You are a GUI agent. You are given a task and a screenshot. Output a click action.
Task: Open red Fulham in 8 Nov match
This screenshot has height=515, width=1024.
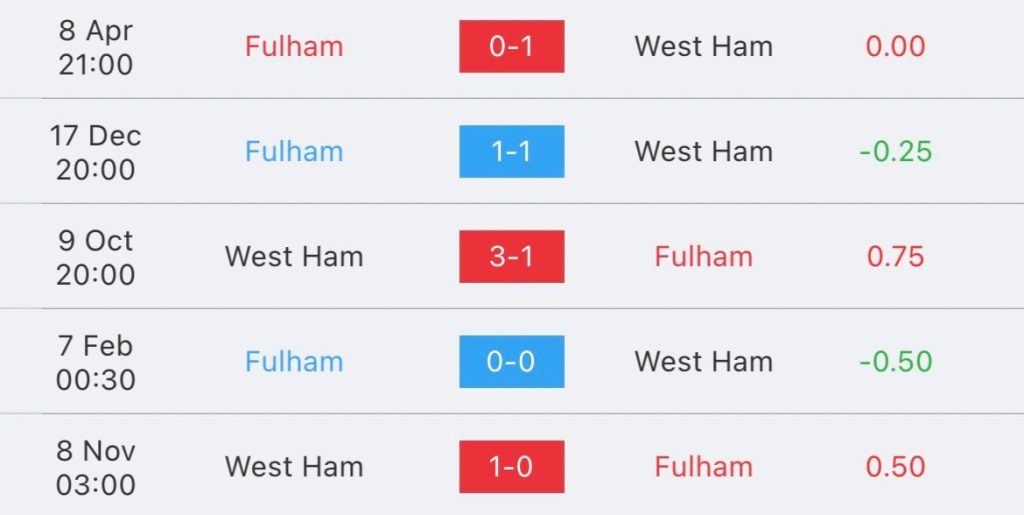703,467
